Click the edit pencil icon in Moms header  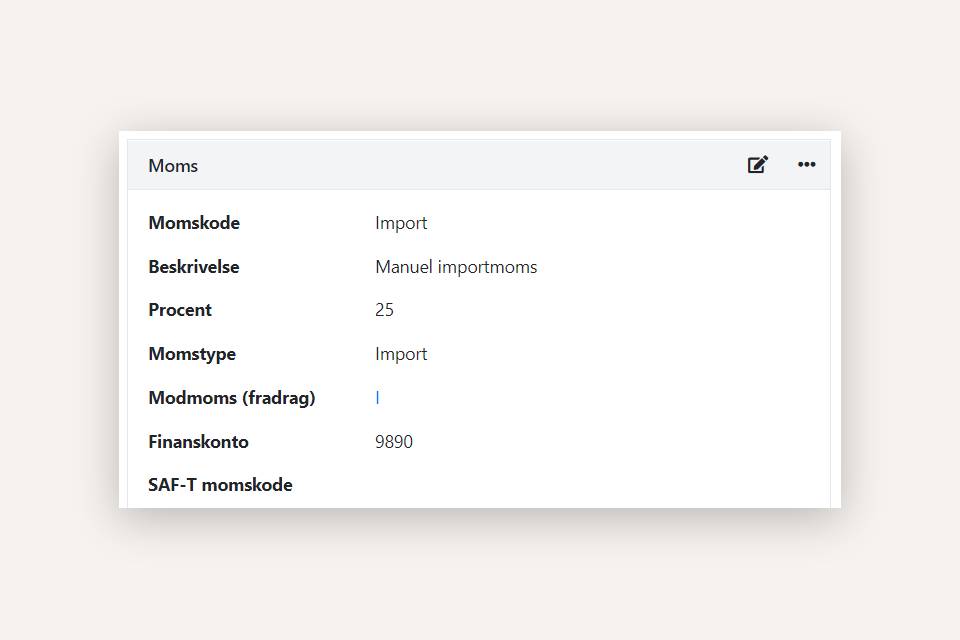(758, 165)
